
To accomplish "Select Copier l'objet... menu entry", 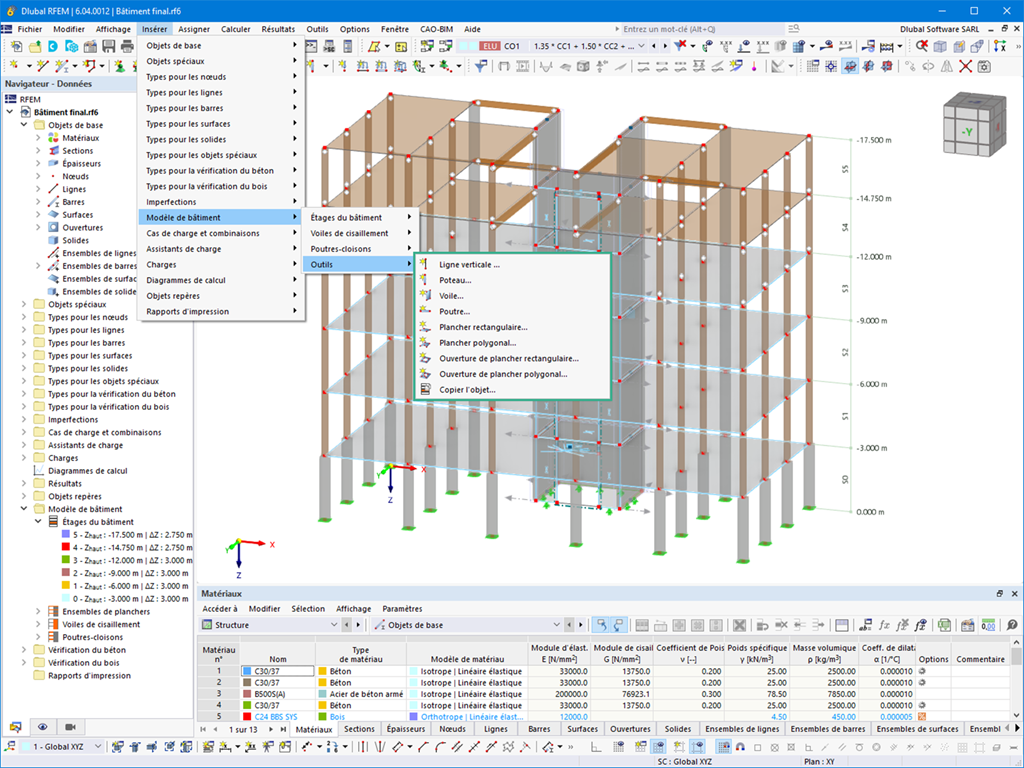I will [x=467, y=390].
